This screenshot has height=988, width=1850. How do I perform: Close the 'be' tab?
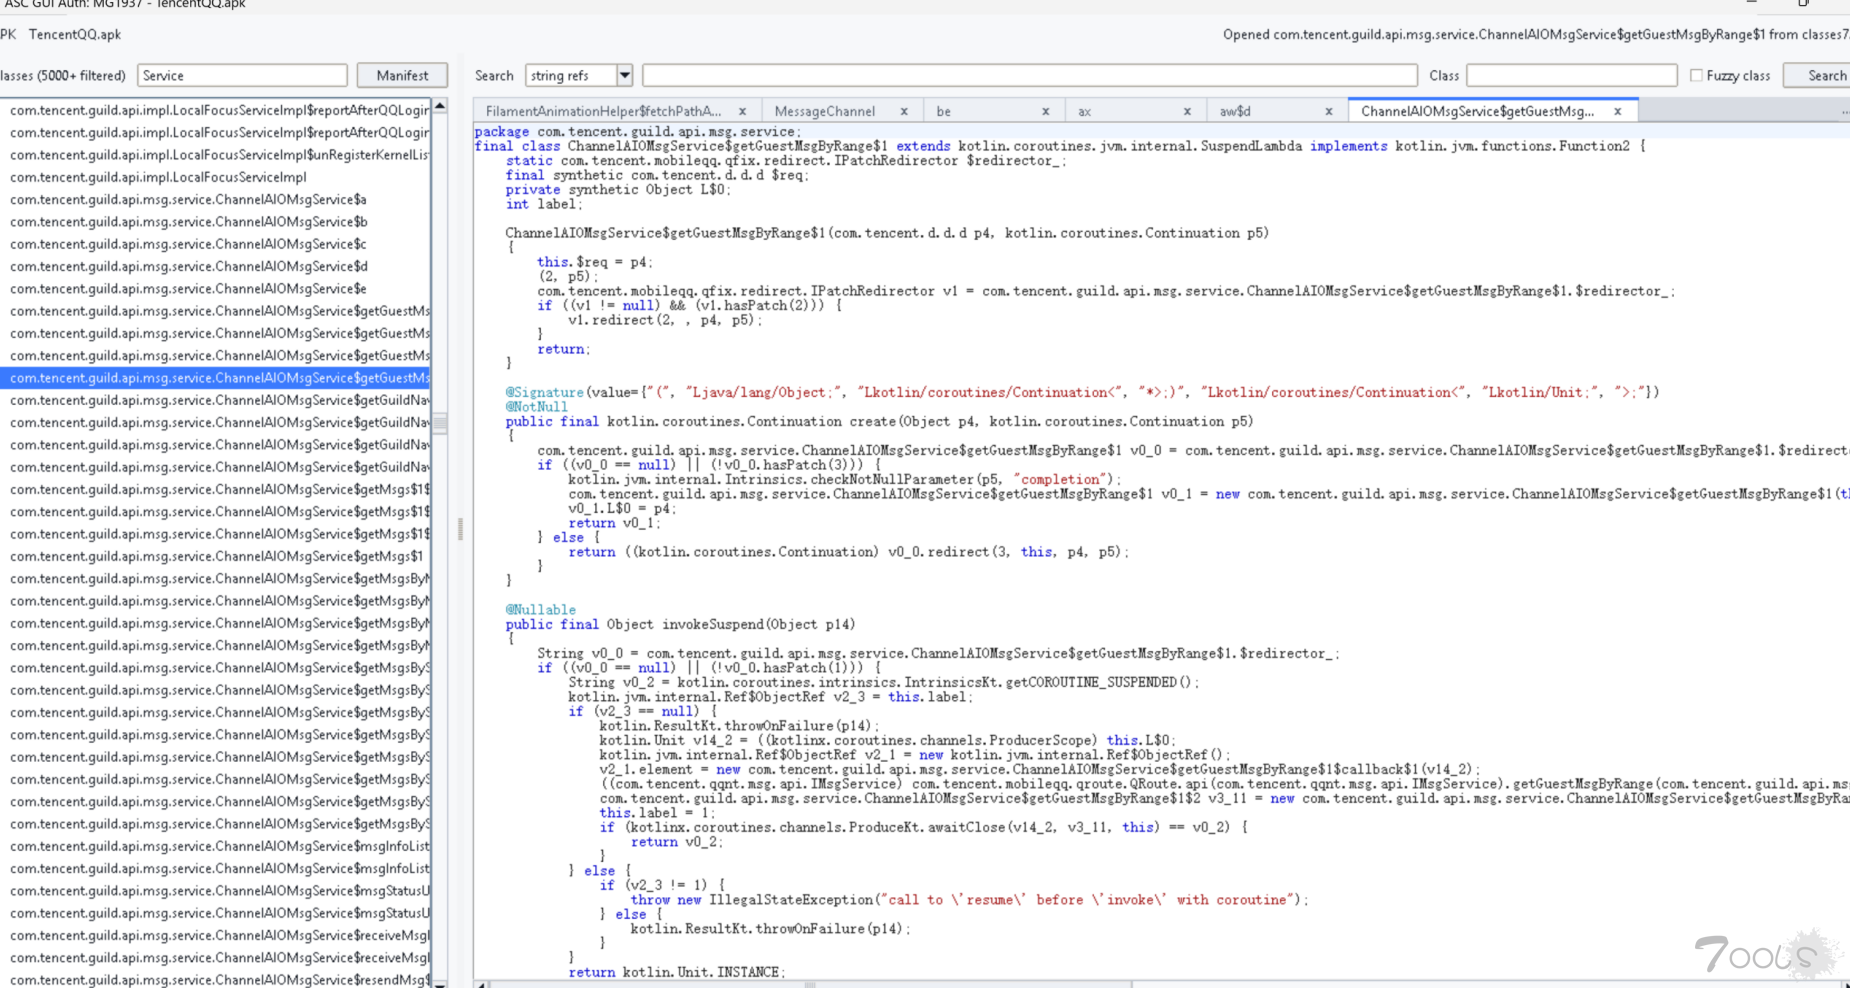tap(1046, 112)
